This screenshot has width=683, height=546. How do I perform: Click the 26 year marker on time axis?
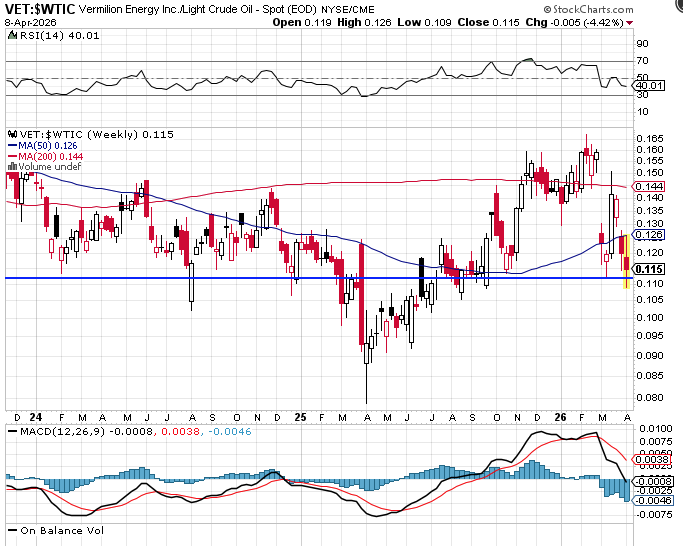tap(560, 417)
